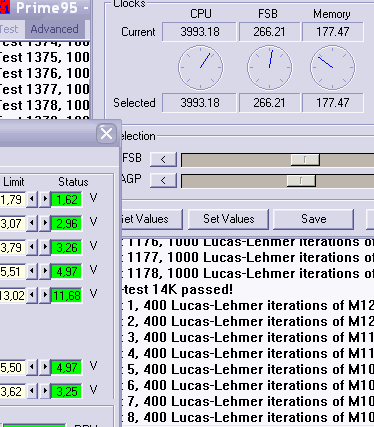374x427 pixels.
Task: Increase the 13,02 V limit with right arrow
Action: [45, 295]
